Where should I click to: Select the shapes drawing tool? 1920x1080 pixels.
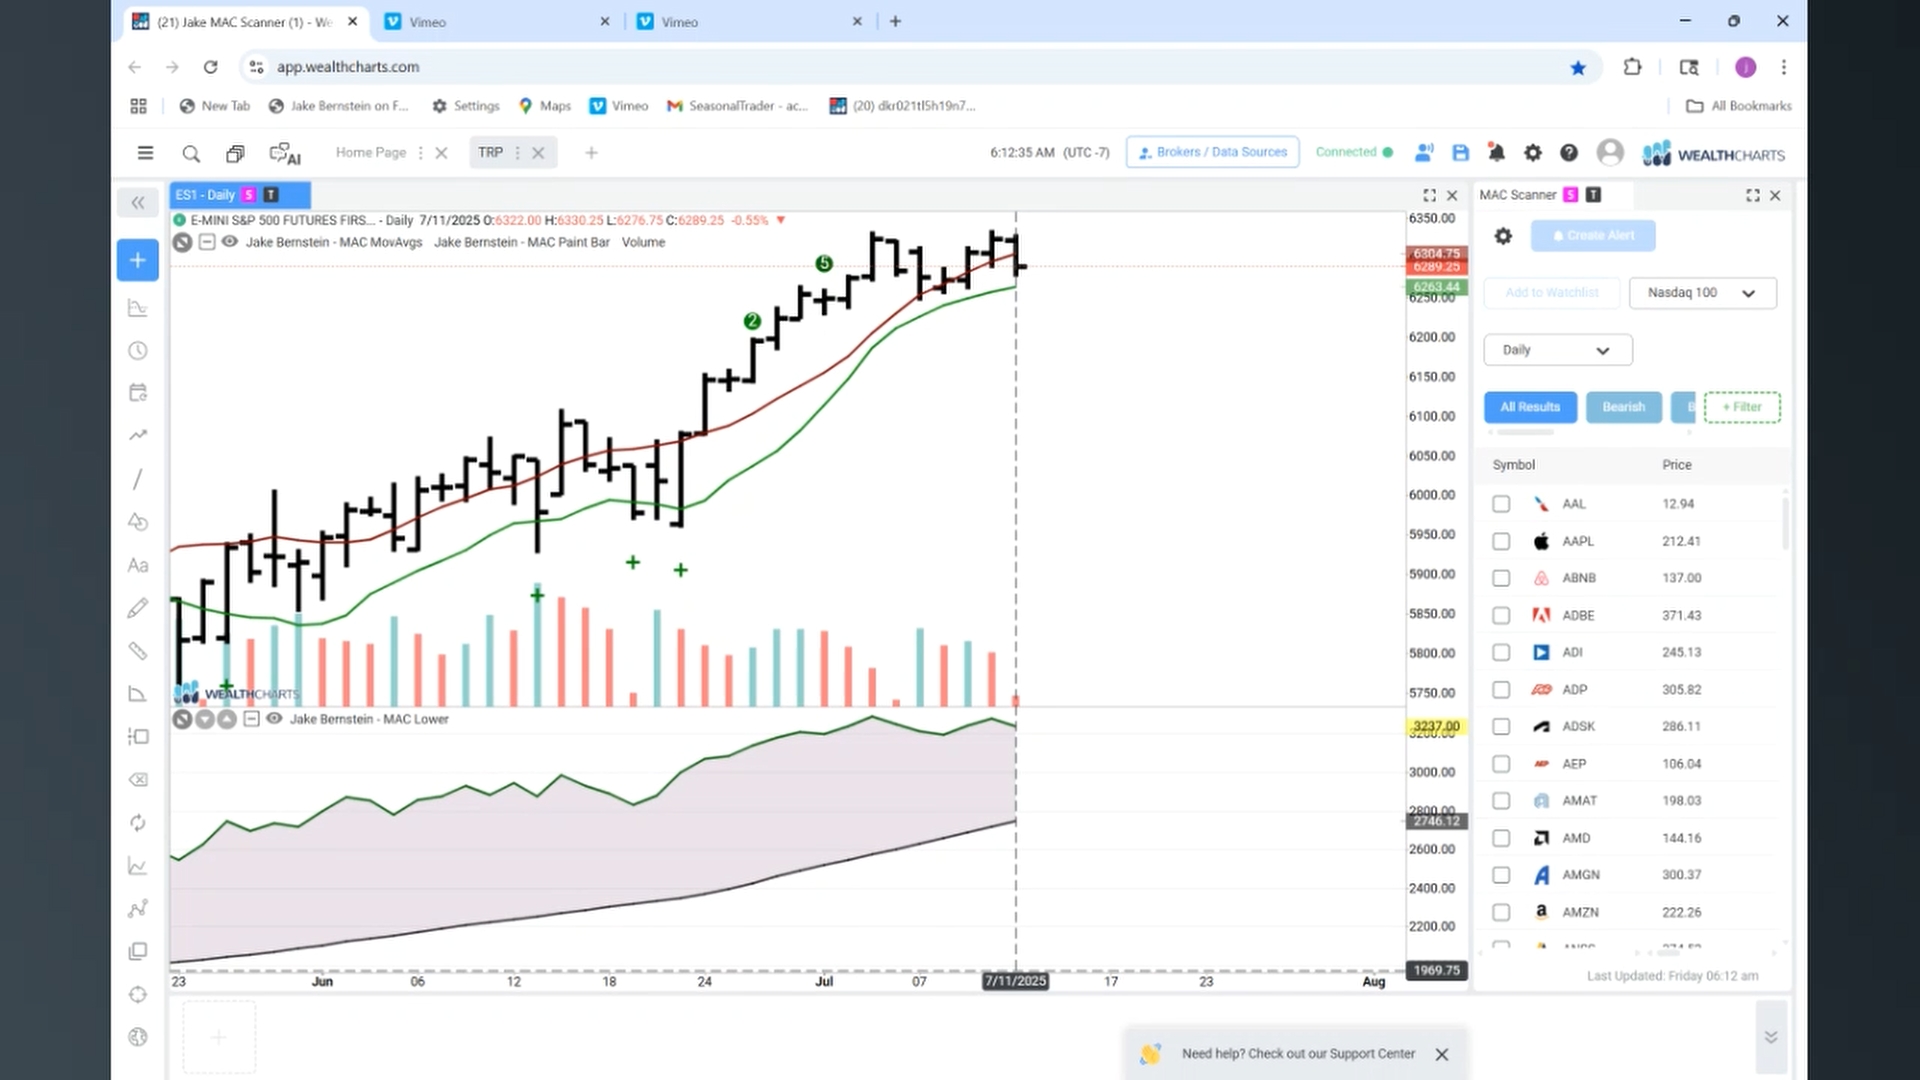click(x=138, y=522)
